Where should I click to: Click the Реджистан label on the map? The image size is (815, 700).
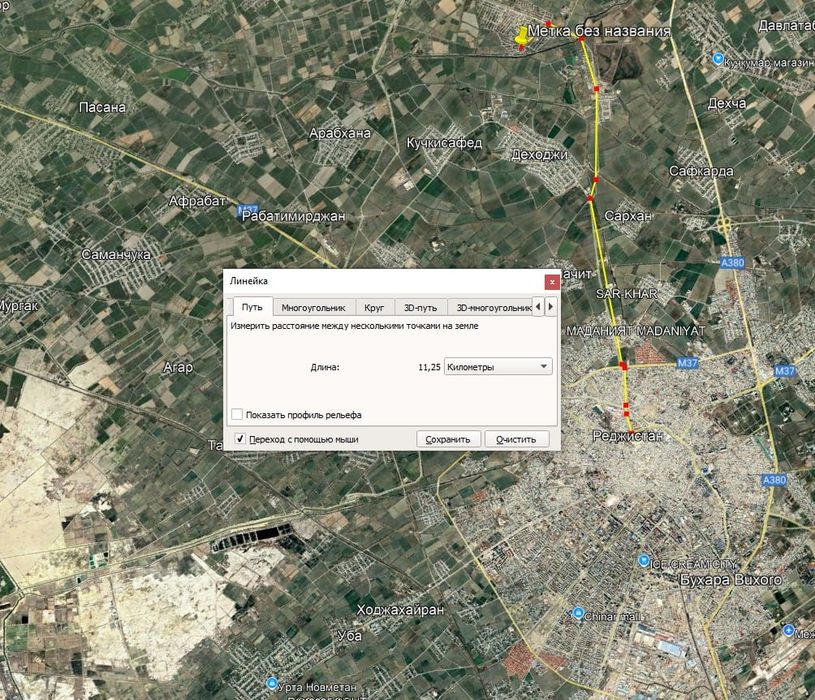(x=628, y=436)
